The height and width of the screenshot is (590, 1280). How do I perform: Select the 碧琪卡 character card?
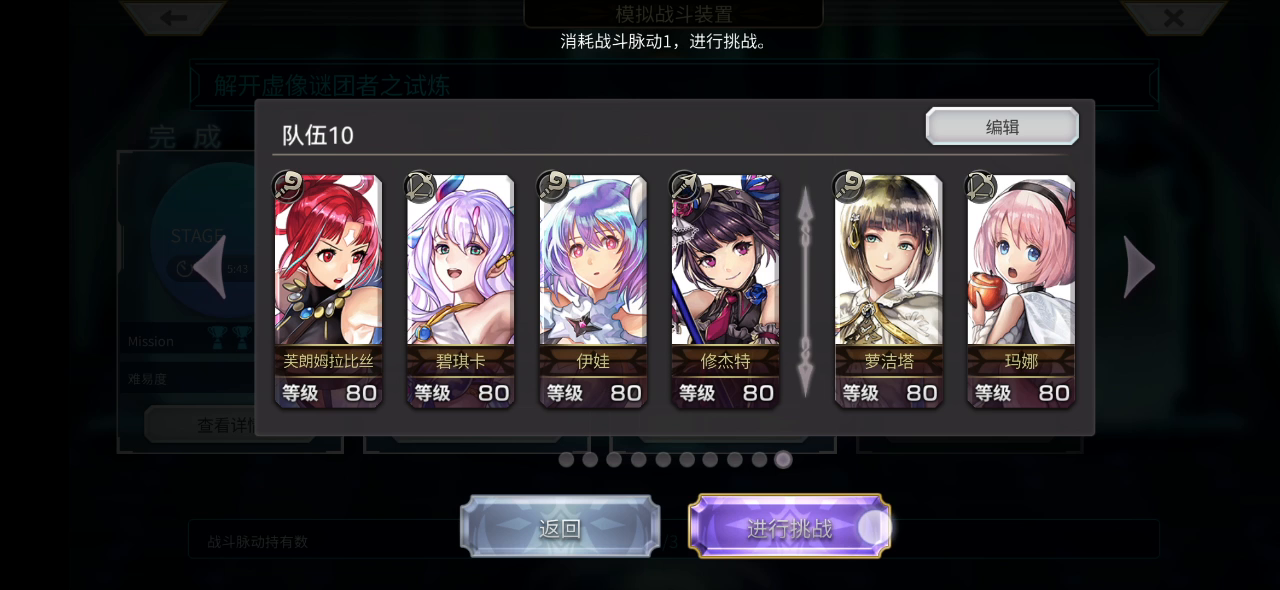[x=460, y=291]
